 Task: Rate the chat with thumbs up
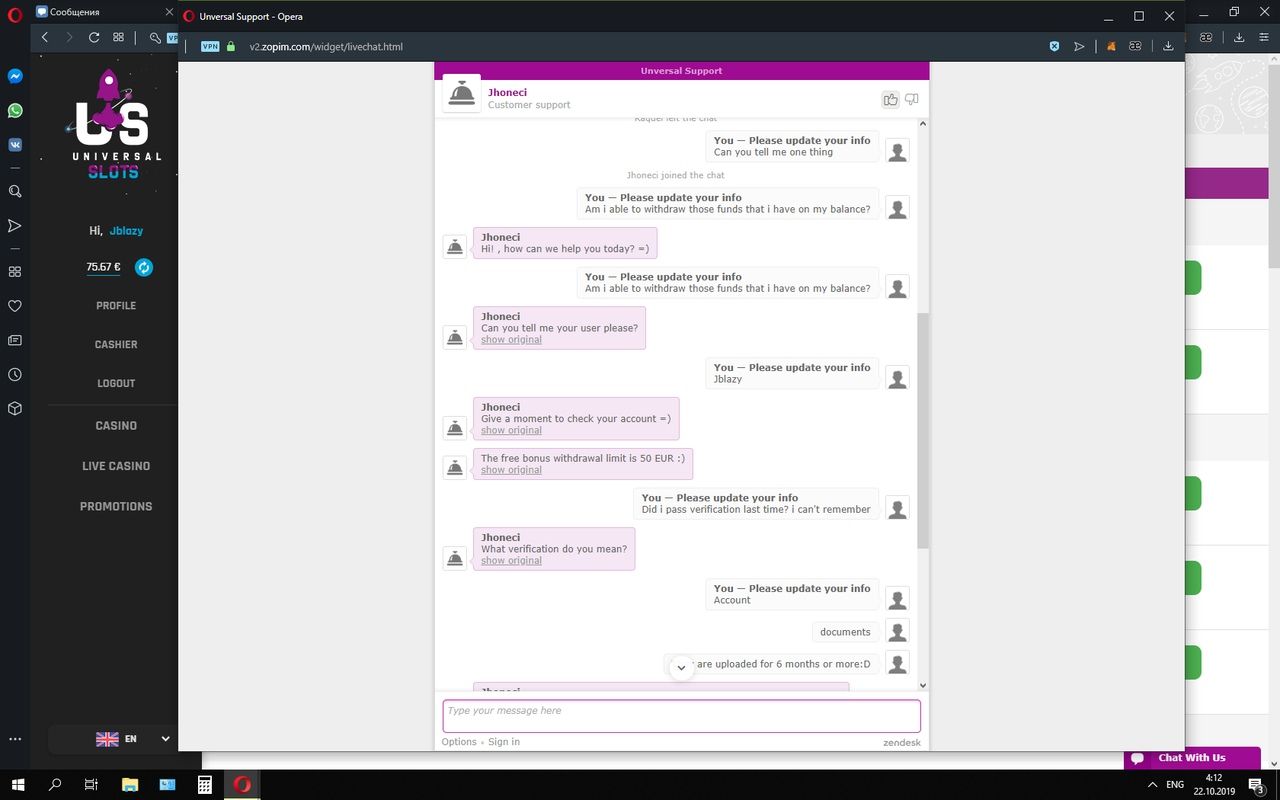[x=890, y=99]
